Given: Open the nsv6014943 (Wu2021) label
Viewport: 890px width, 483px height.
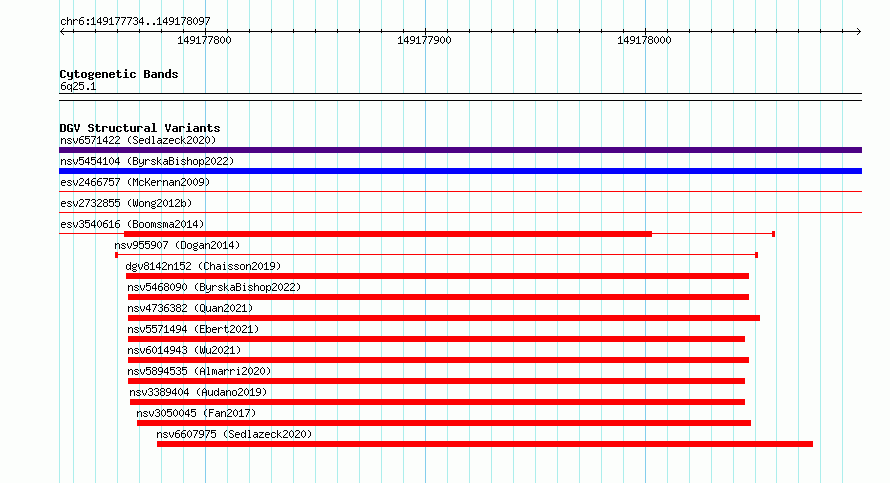Looking at the screenshot, I should point(184,350).
